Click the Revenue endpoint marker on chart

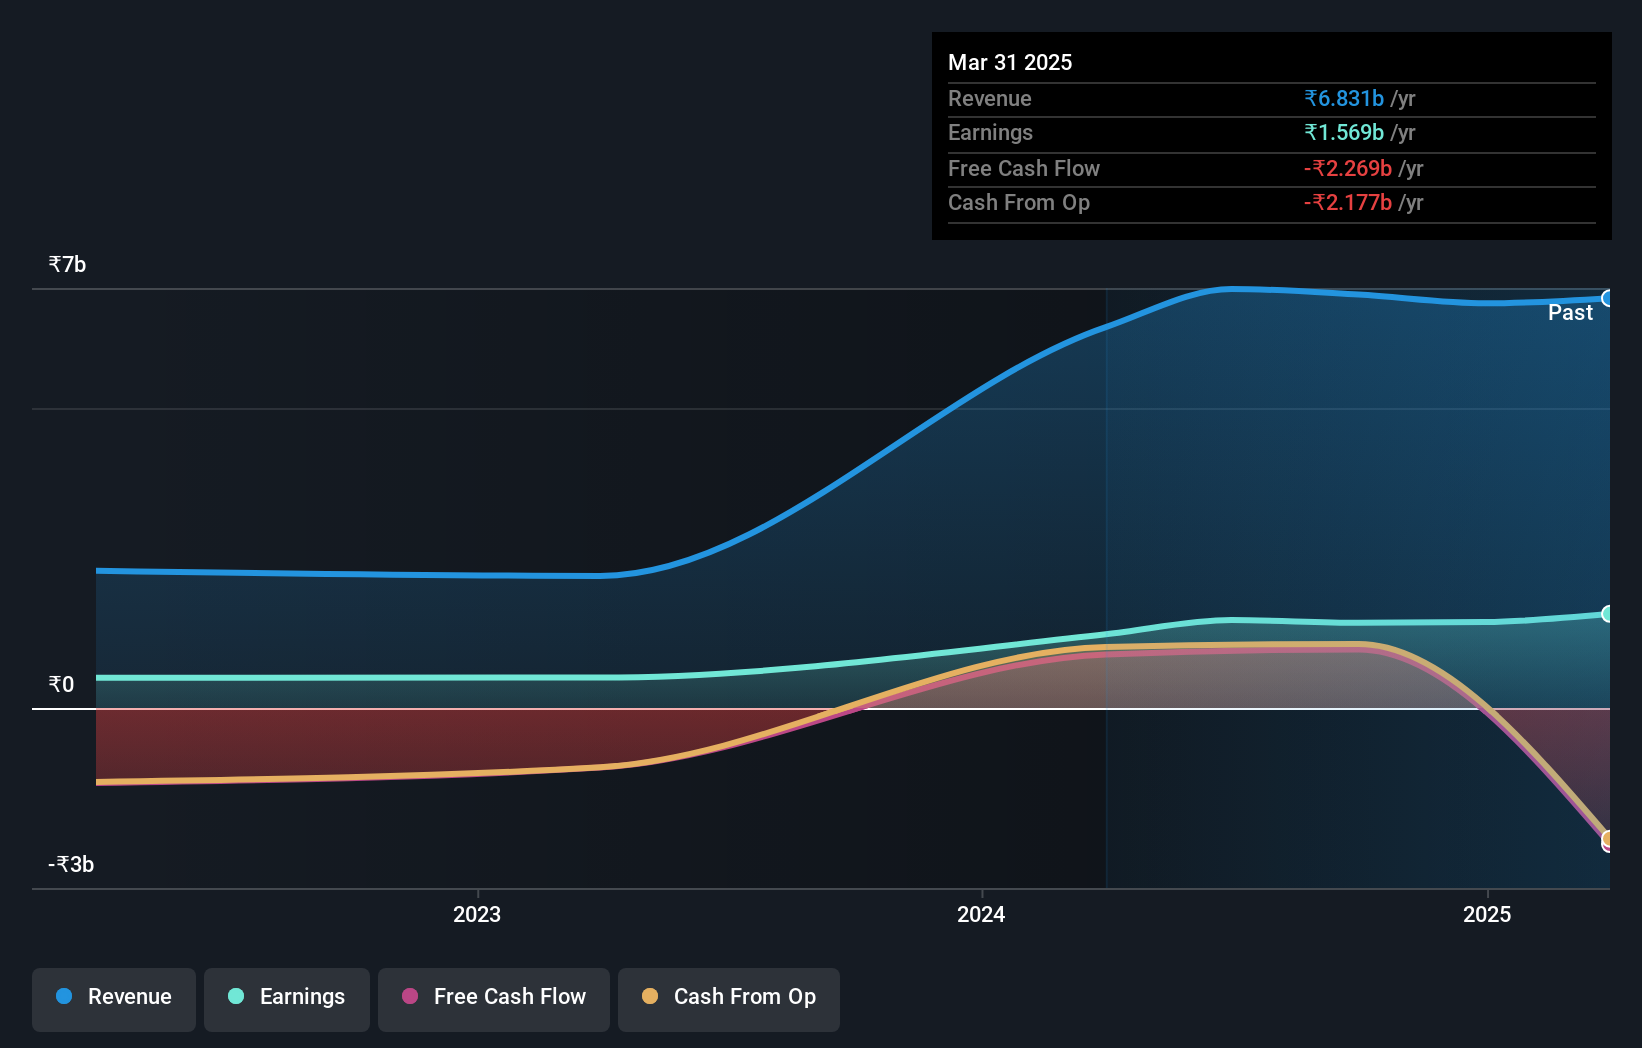point(1608,298)
